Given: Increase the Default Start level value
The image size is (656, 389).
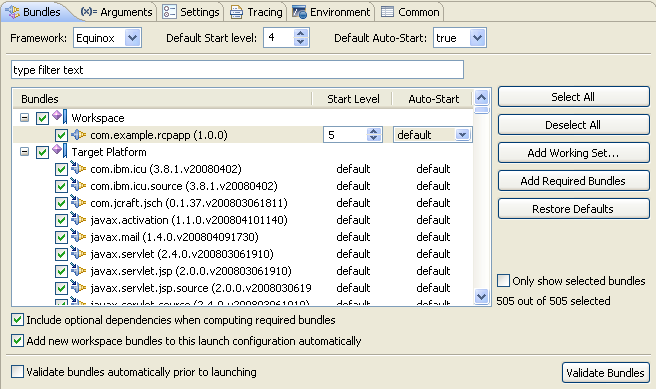Looking at the screenshot, I should pyautogui.click(x=300, y=33).
